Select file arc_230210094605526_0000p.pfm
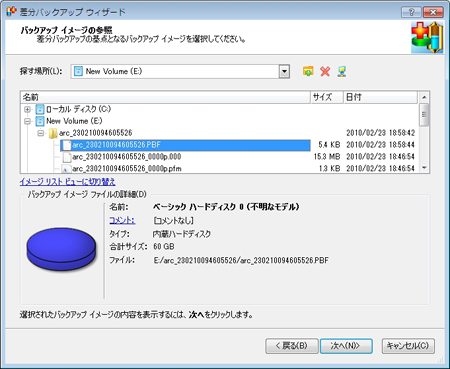 click(127, 168)
